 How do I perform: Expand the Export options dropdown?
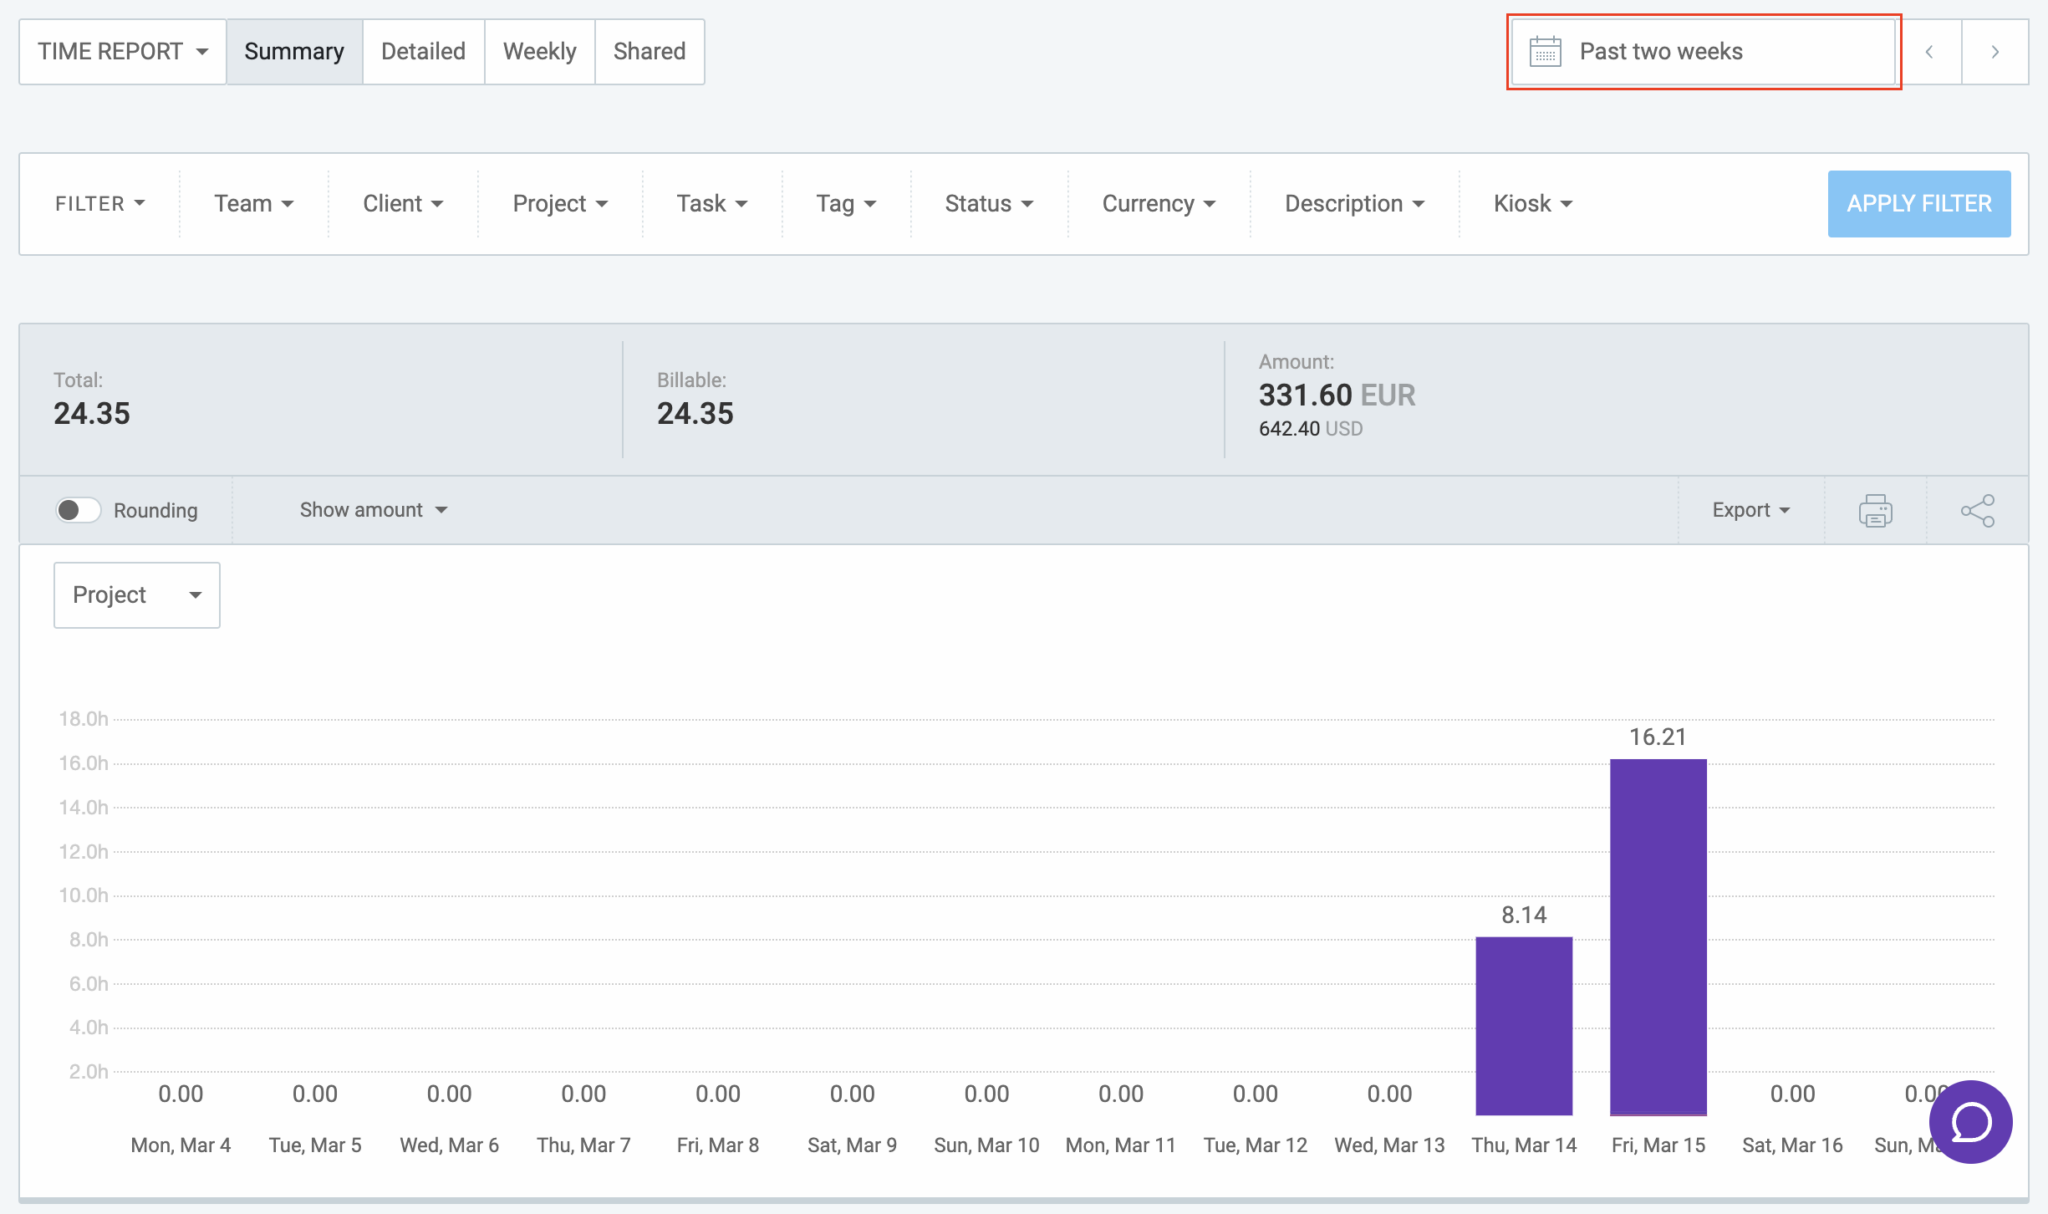[1750, 510]
